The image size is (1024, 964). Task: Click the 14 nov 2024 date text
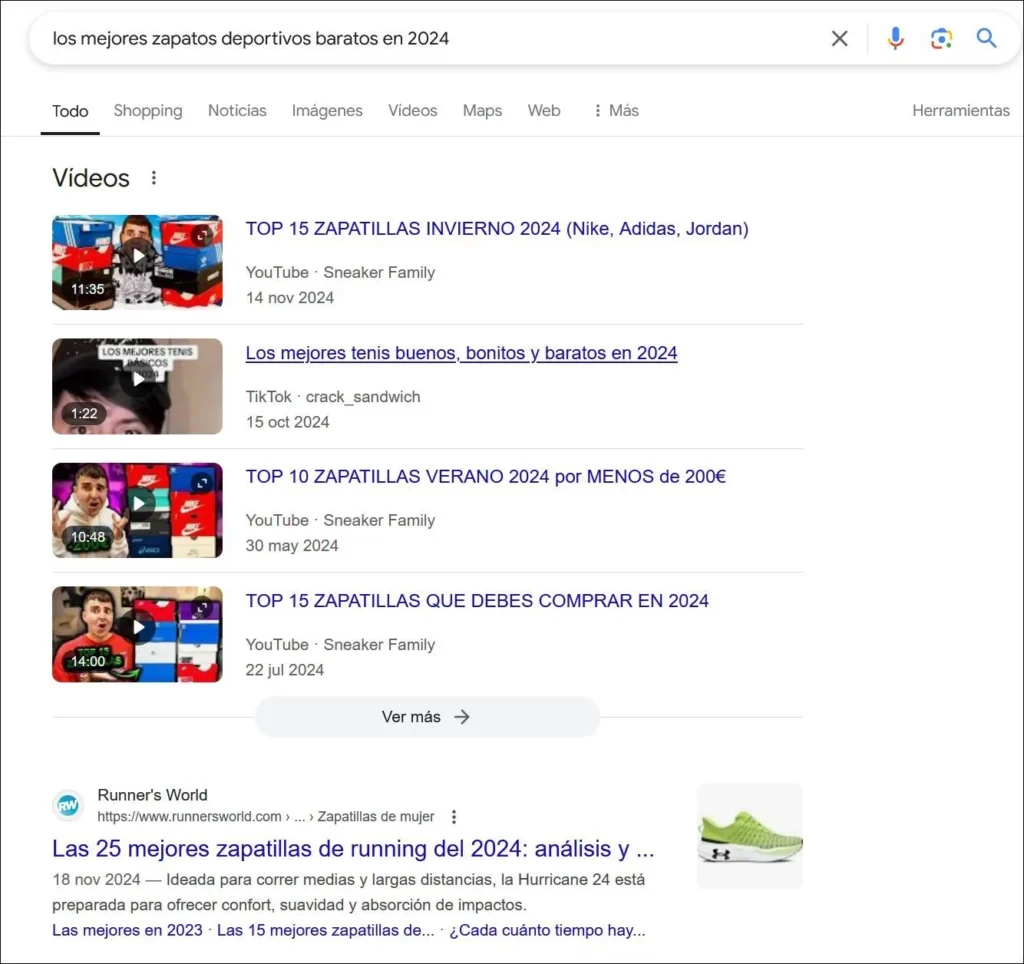[x=289, y=297]
